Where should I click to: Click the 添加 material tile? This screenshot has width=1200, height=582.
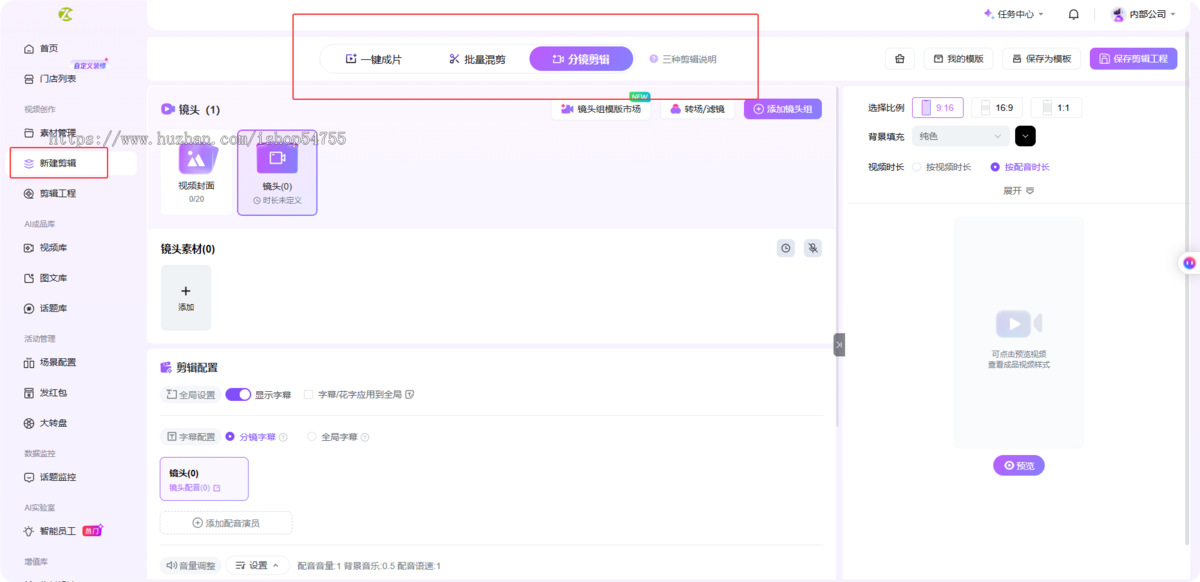click(186, 297)
